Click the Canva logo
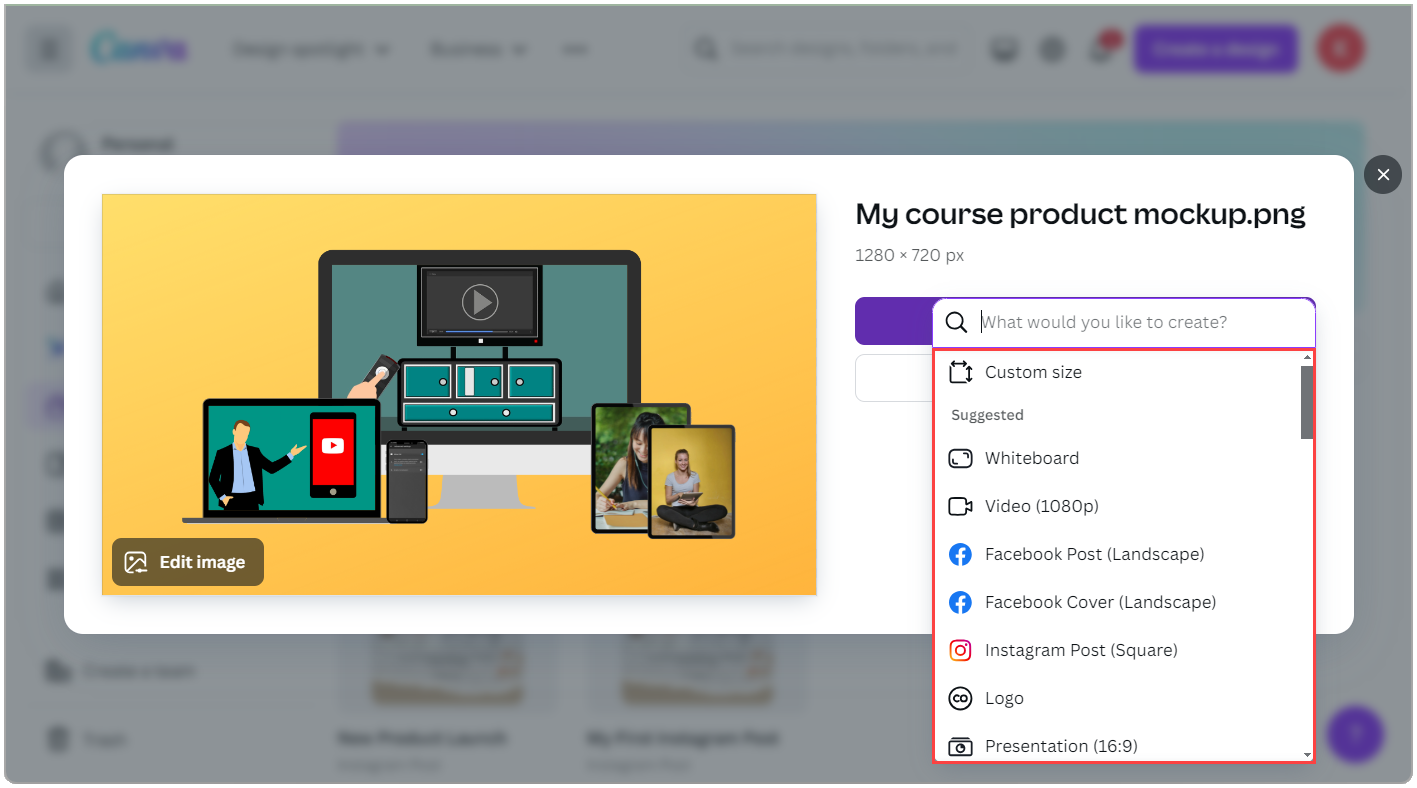This screenshot has height=788, width=1417. (x=138, y=48)
